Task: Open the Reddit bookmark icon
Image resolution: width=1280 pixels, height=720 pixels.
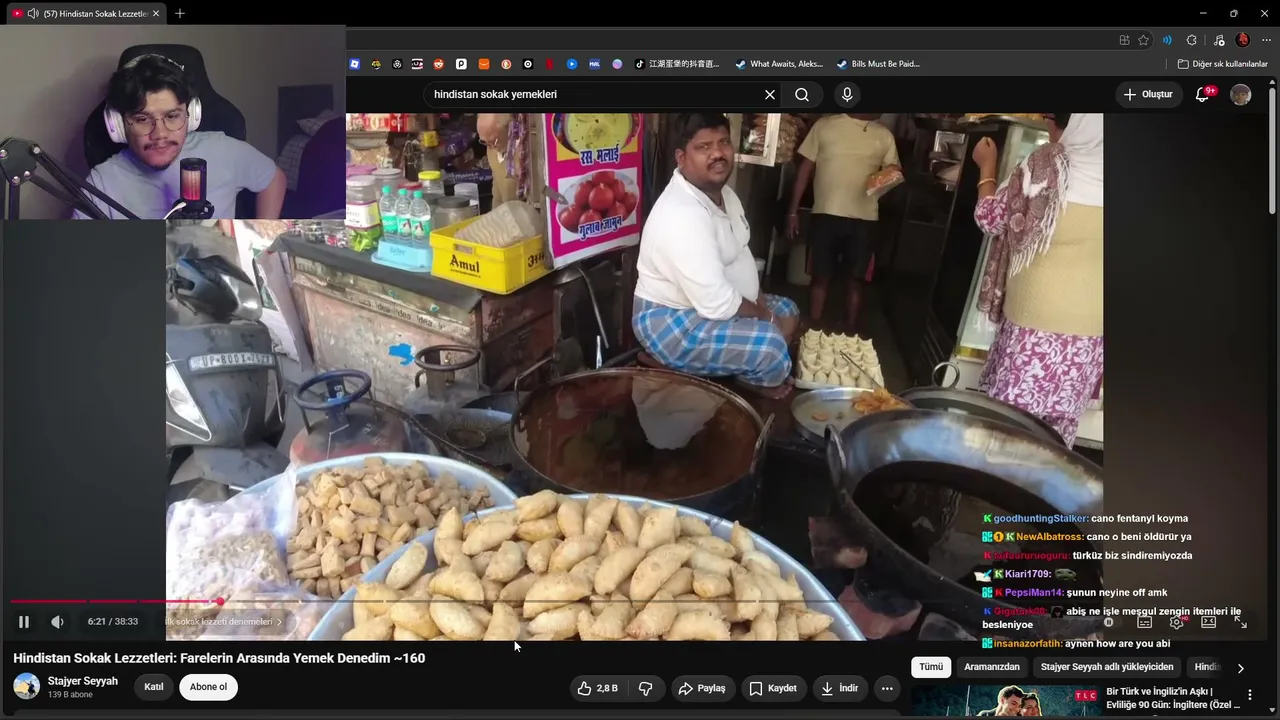Action: [x=439, y=64]
